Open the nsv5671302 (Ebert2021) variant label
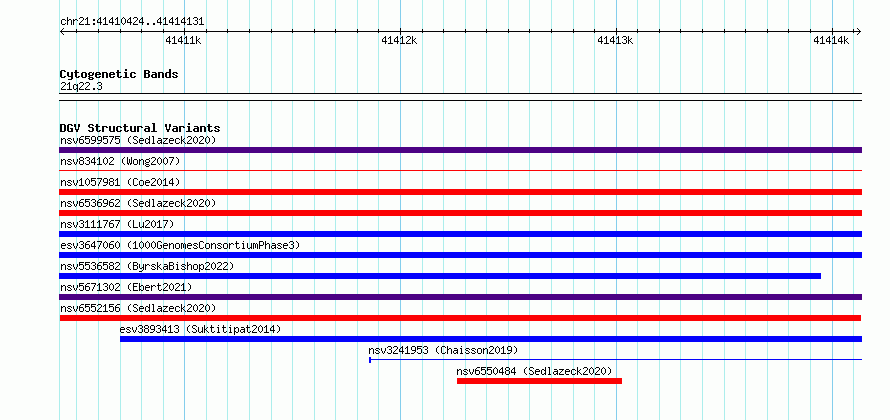 [126, 287]
